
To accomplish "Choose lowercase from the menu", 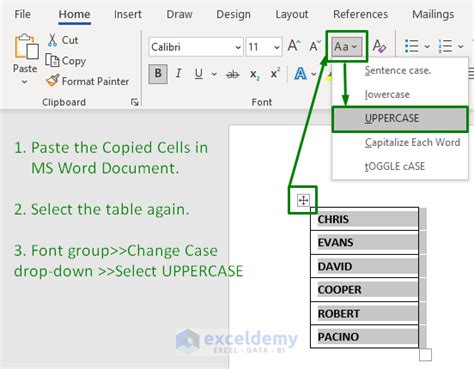I will [x=400, y=94].
